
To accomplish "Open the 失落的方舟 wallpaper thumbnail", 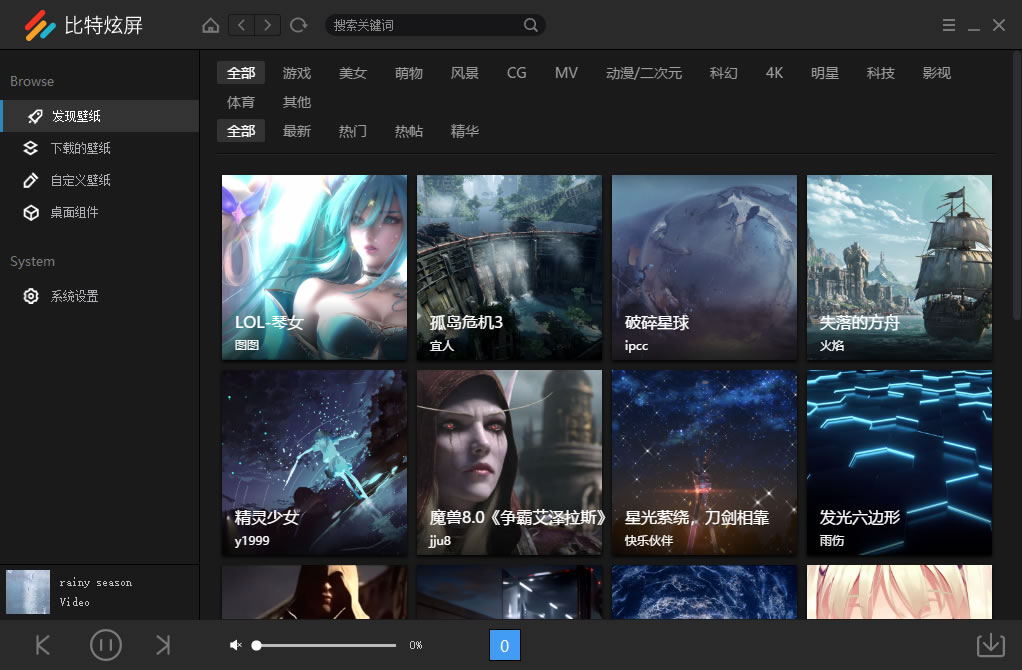I will point(899,267).
